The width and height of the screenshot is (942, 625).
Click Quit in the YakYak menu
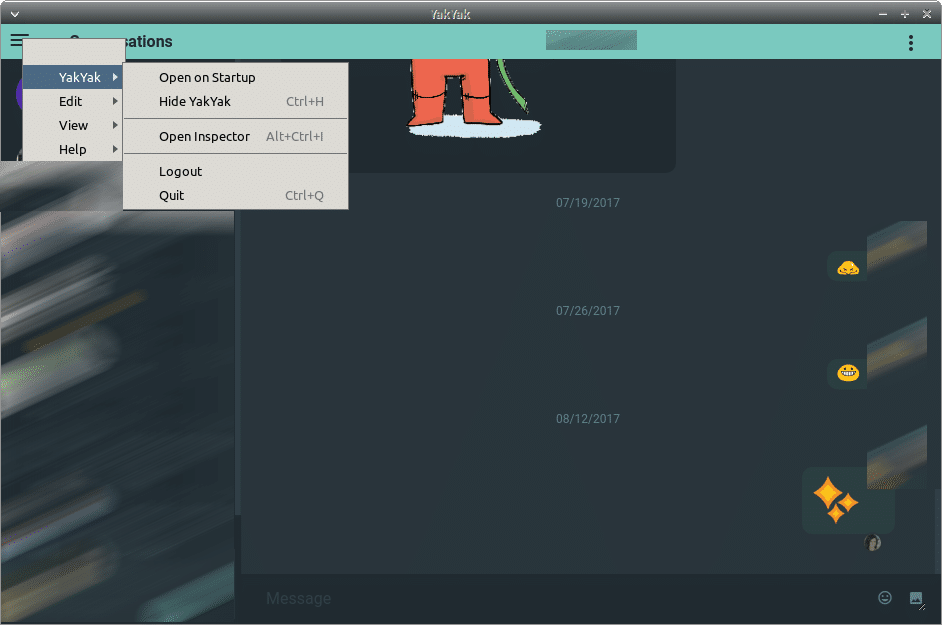pyautogui.click(x=236, y=195)
